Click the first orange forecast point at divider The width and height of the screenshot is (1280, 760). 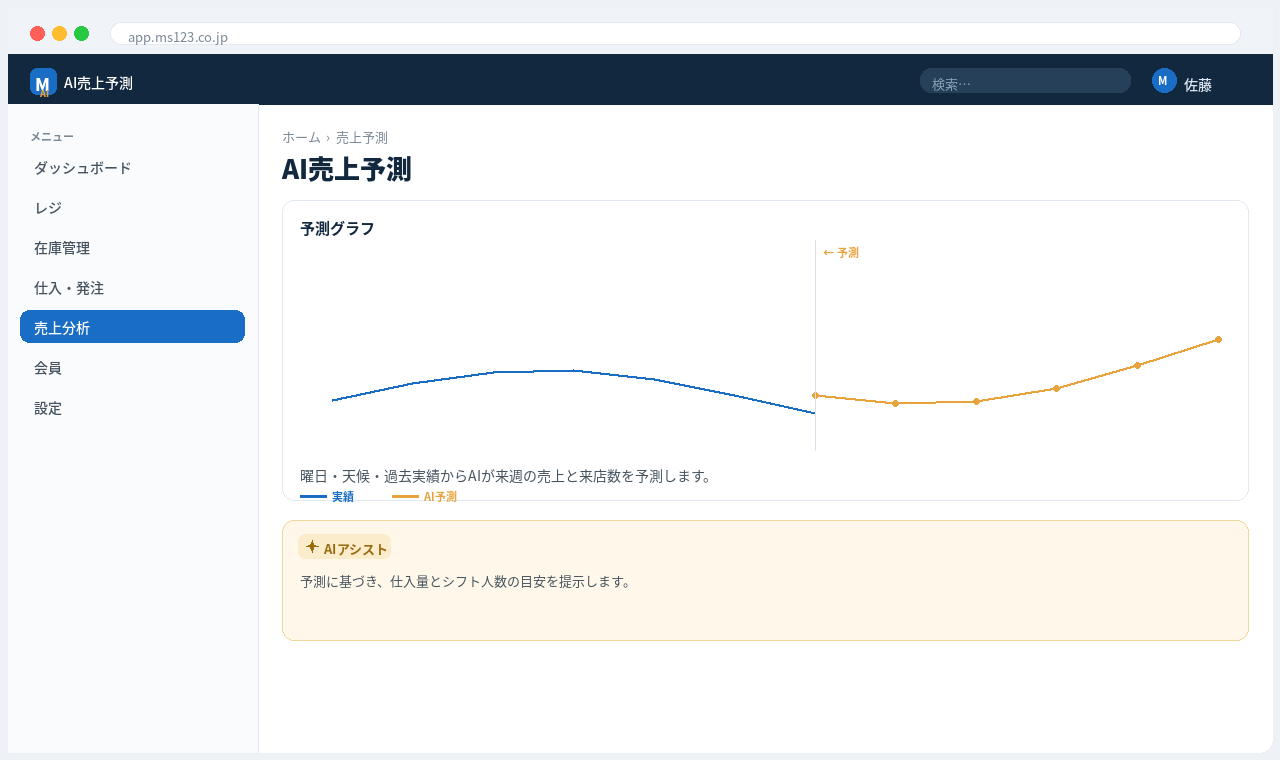(815, 395)
